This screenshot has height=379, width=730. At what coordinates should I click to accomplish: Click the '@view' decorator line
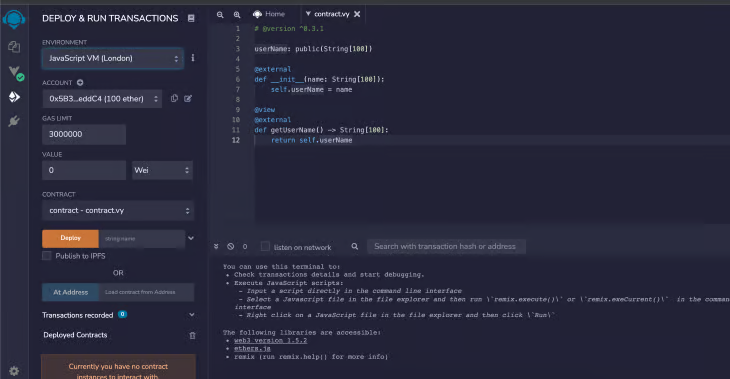point(264,109)
